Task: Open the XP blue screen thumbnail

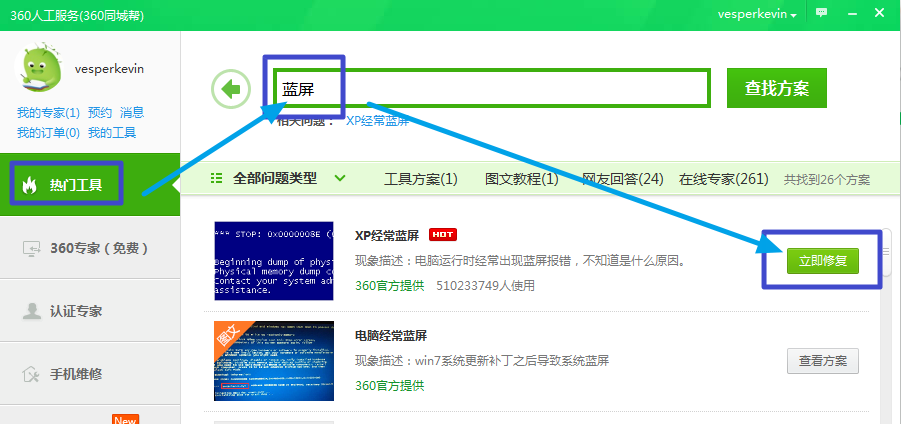Action: 274,261
